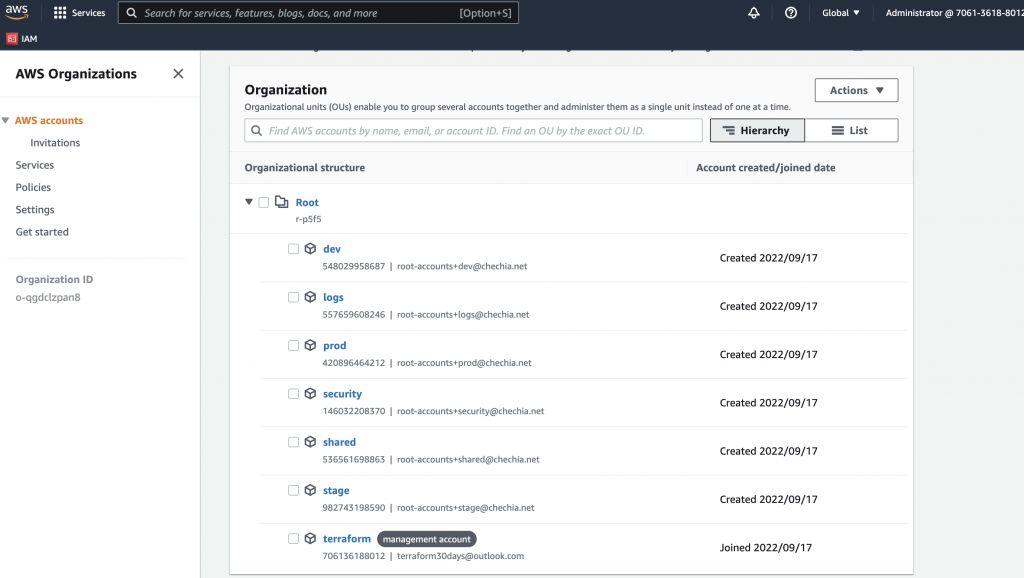The image size is (1024, 578).
Task: Check the dev account checkbox
Action: pos(293,249)
